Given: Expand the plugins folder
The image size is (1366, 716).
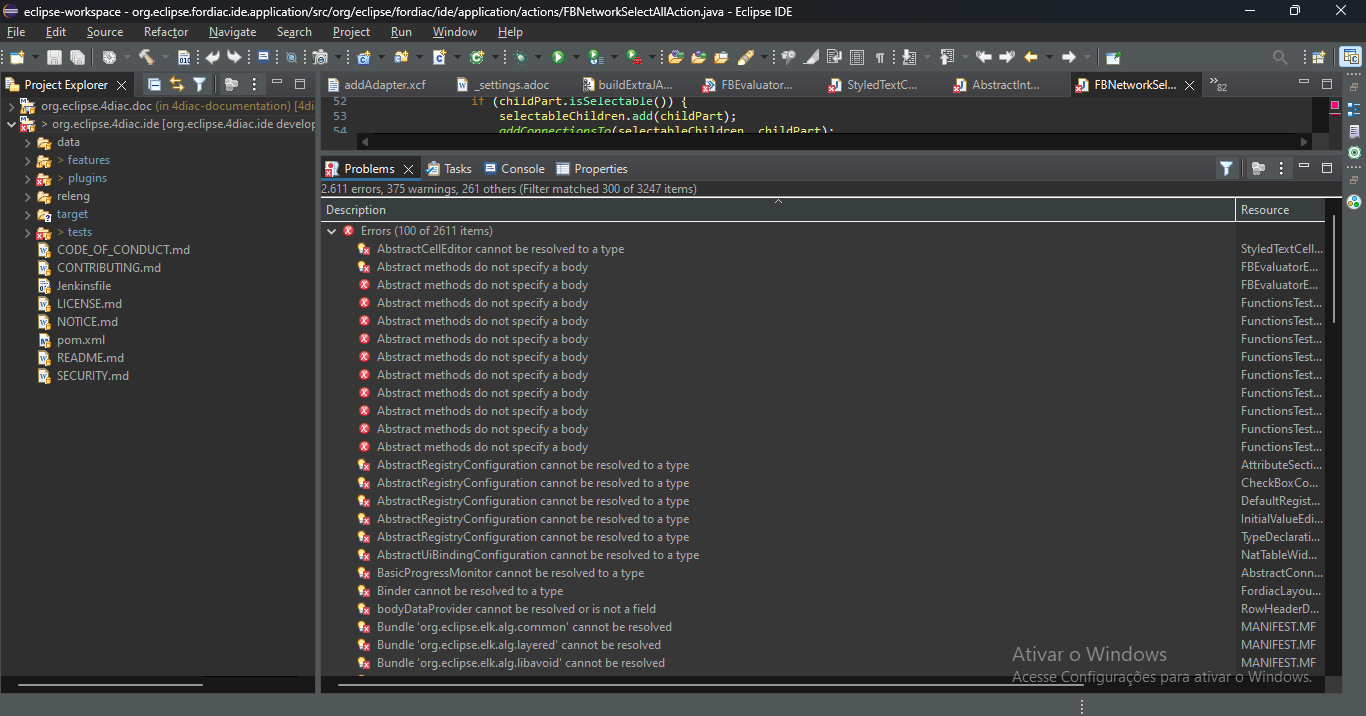Looking at the screenshot, I should click(x=28, y=178).
